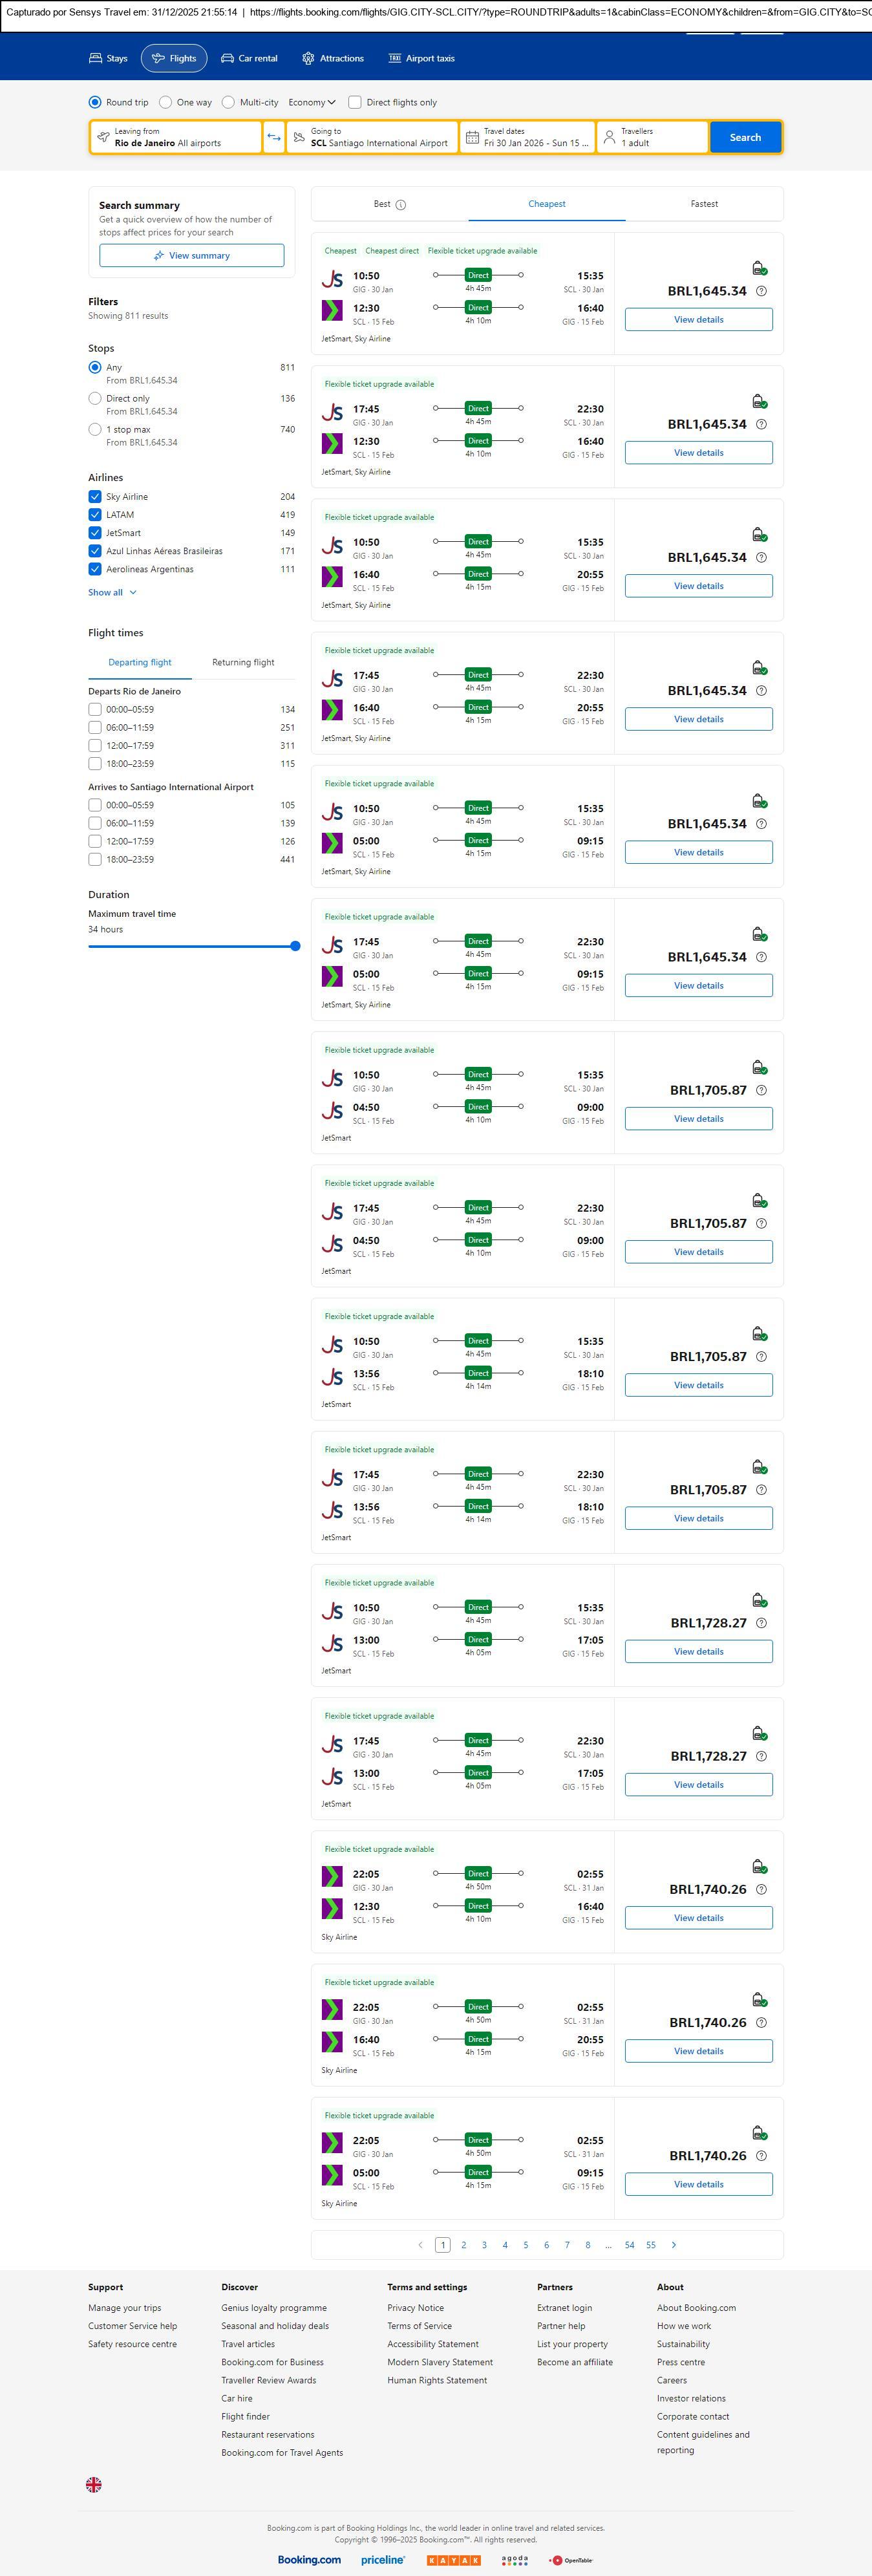Click the baggage icon on the first flight card

(x=759, y=268)
